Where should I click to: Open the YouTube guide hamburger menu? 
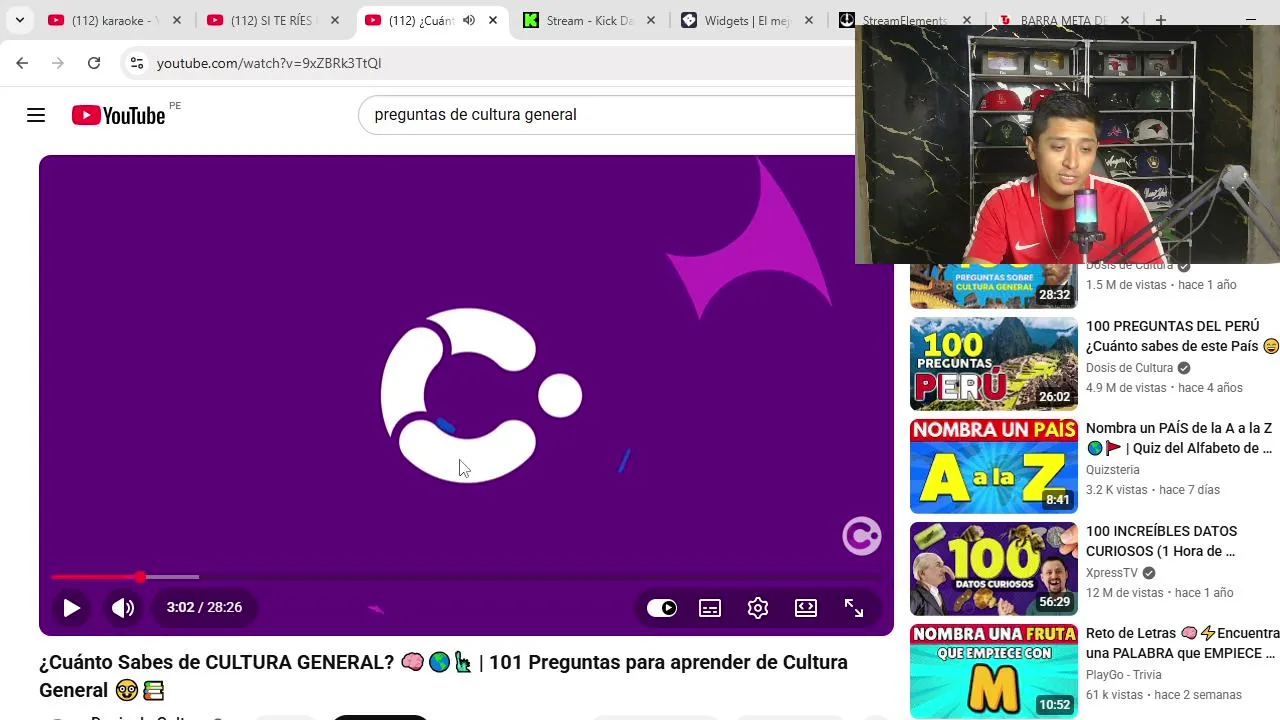click(36, 115)
